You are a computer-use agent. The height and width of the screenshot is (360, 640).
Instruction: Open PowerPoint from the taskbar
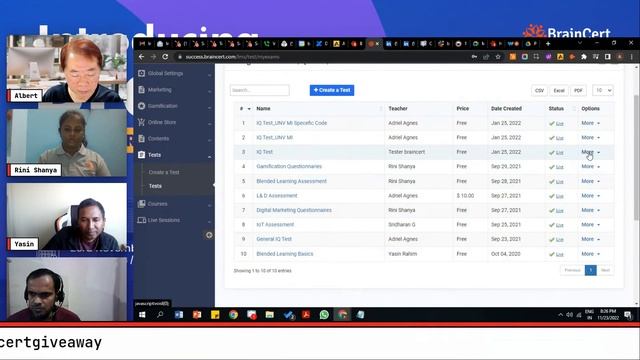click(x=197, y=315)
